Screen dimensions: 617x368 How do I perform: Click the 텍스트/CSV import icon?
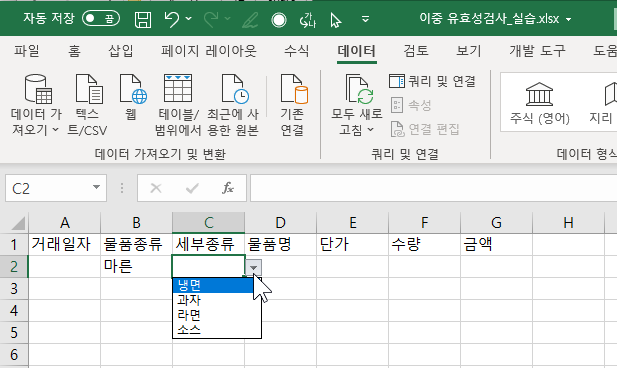(89, 89)
